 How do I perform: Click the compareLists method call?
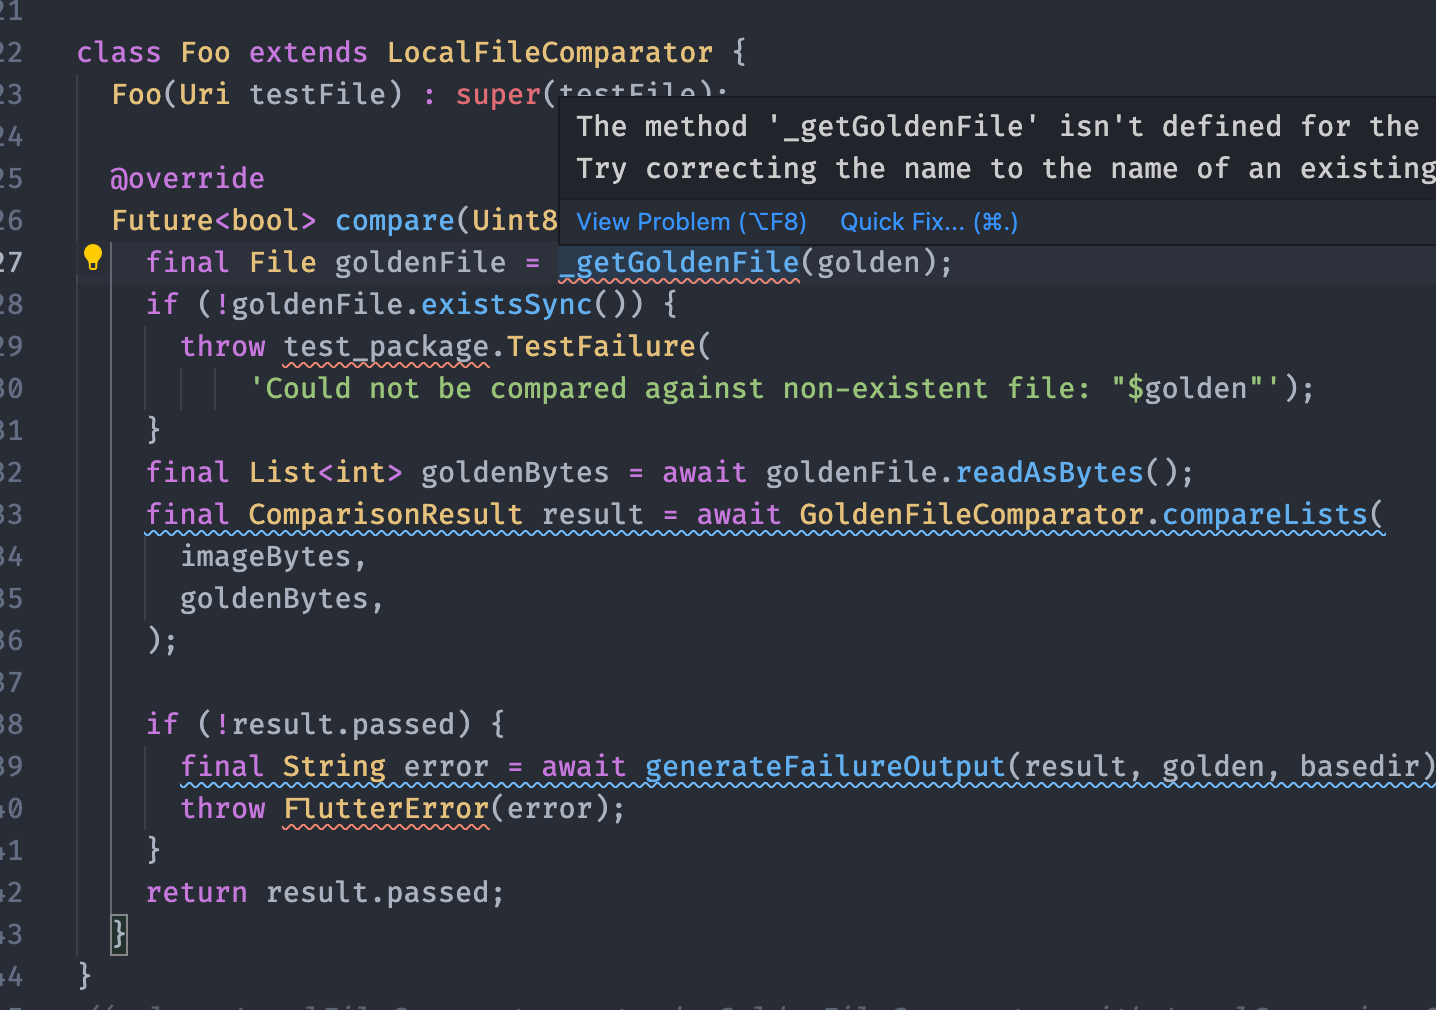coord(1264,515)
